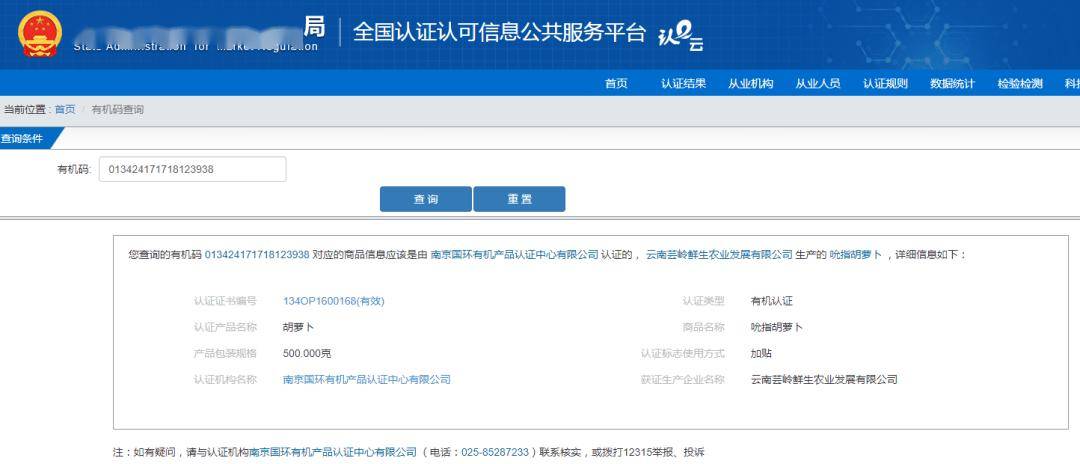1080x464 pixels.
Task: Open the 认证规则 menu item
Action: coord(885,84)
